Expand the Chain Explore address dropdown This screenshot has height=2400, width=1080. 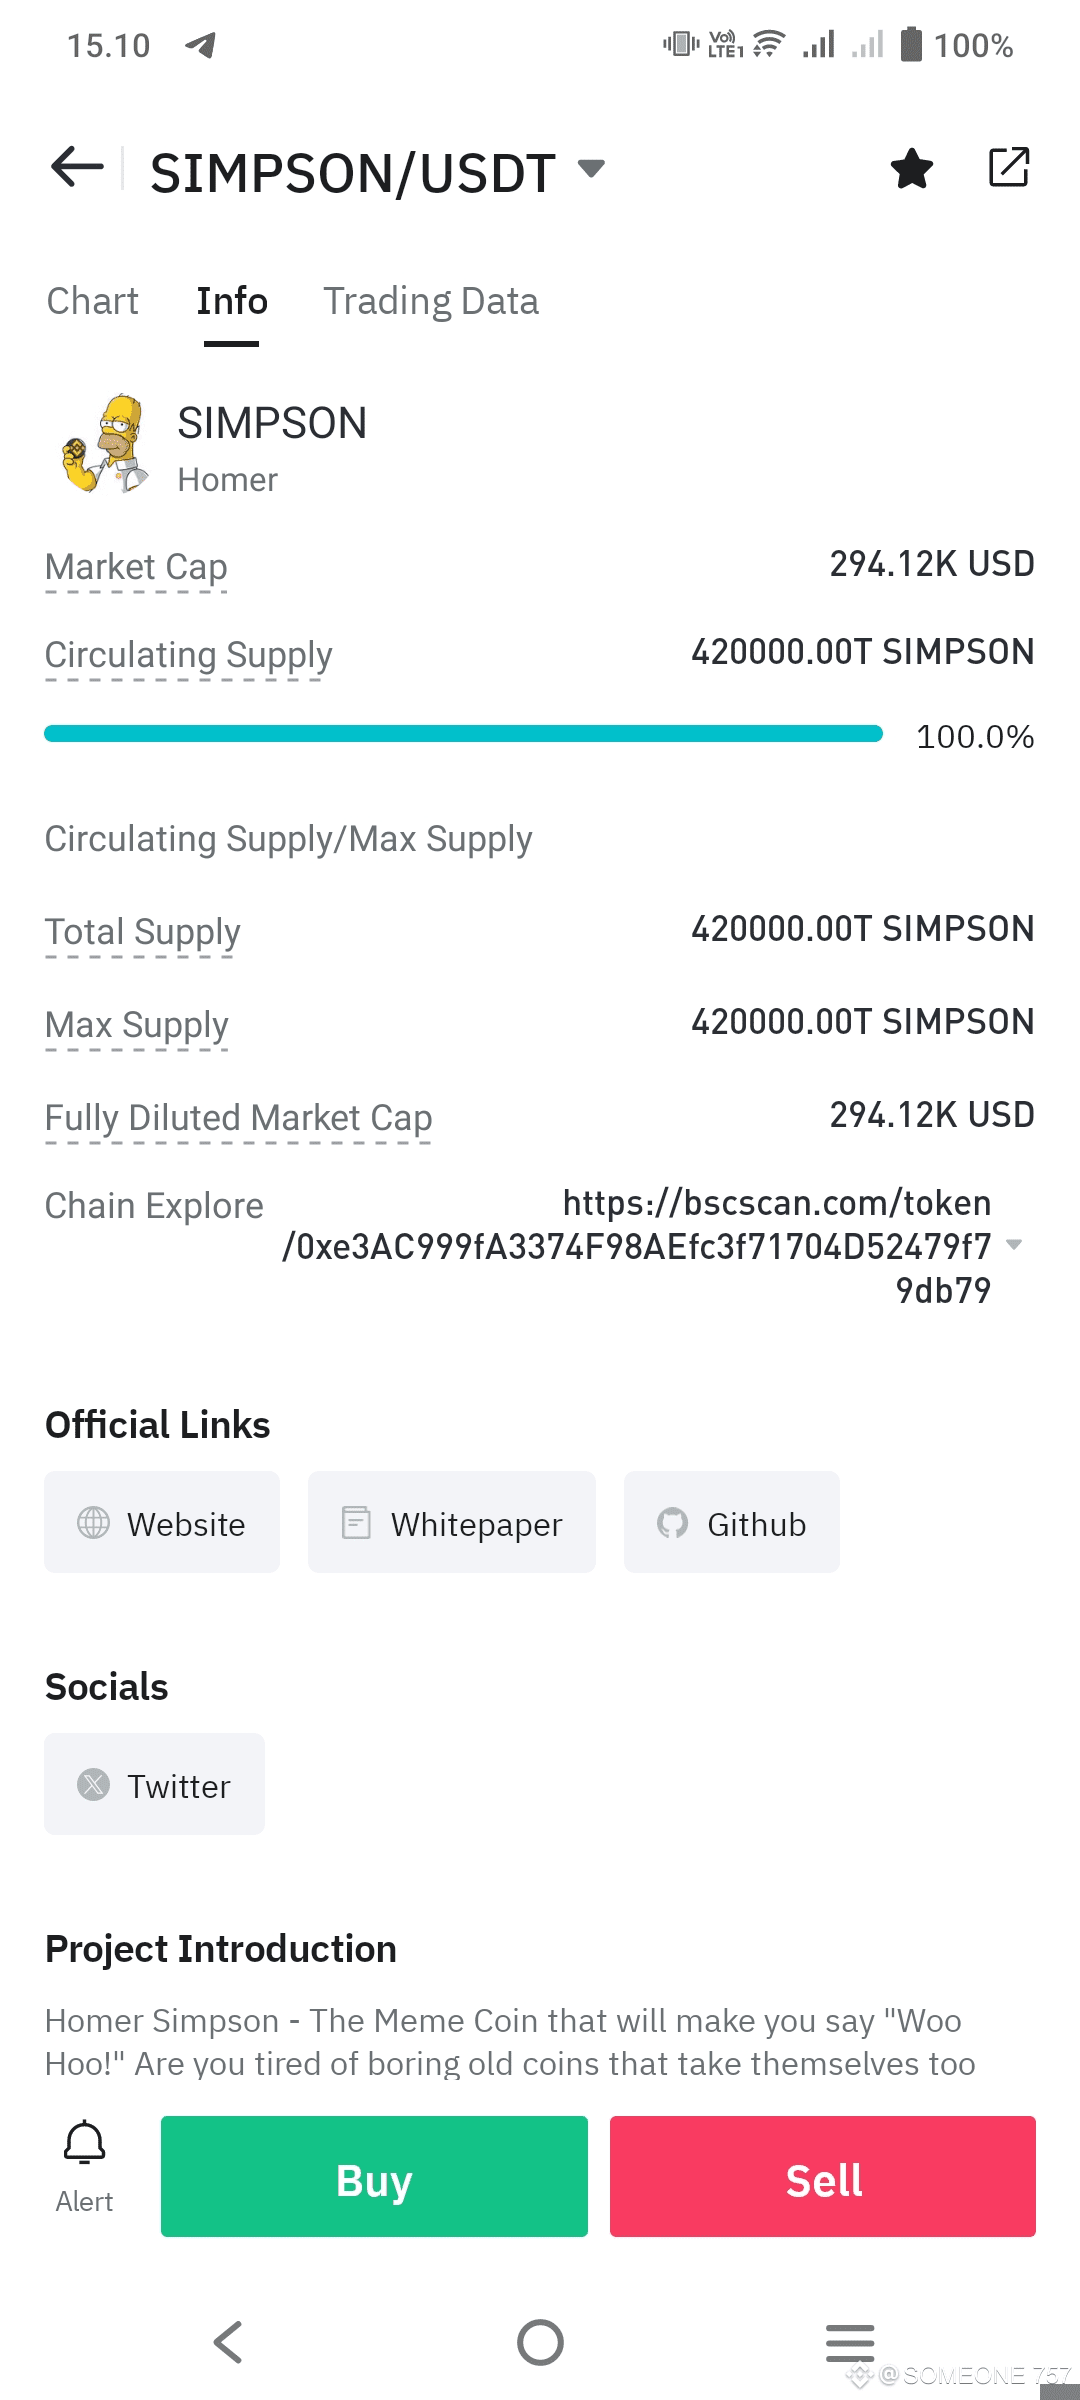[x=1014, y=1245]
